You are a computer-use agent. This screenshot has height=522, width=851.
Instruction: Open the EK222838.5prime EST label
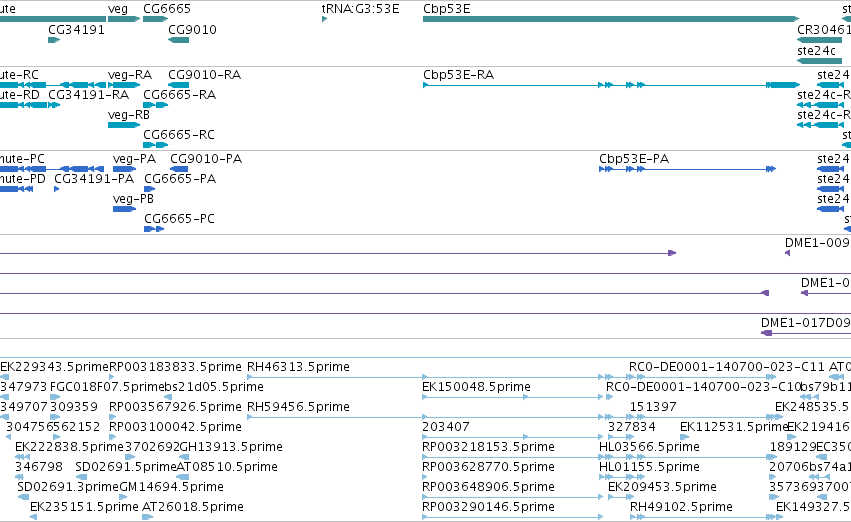[69, 447]
